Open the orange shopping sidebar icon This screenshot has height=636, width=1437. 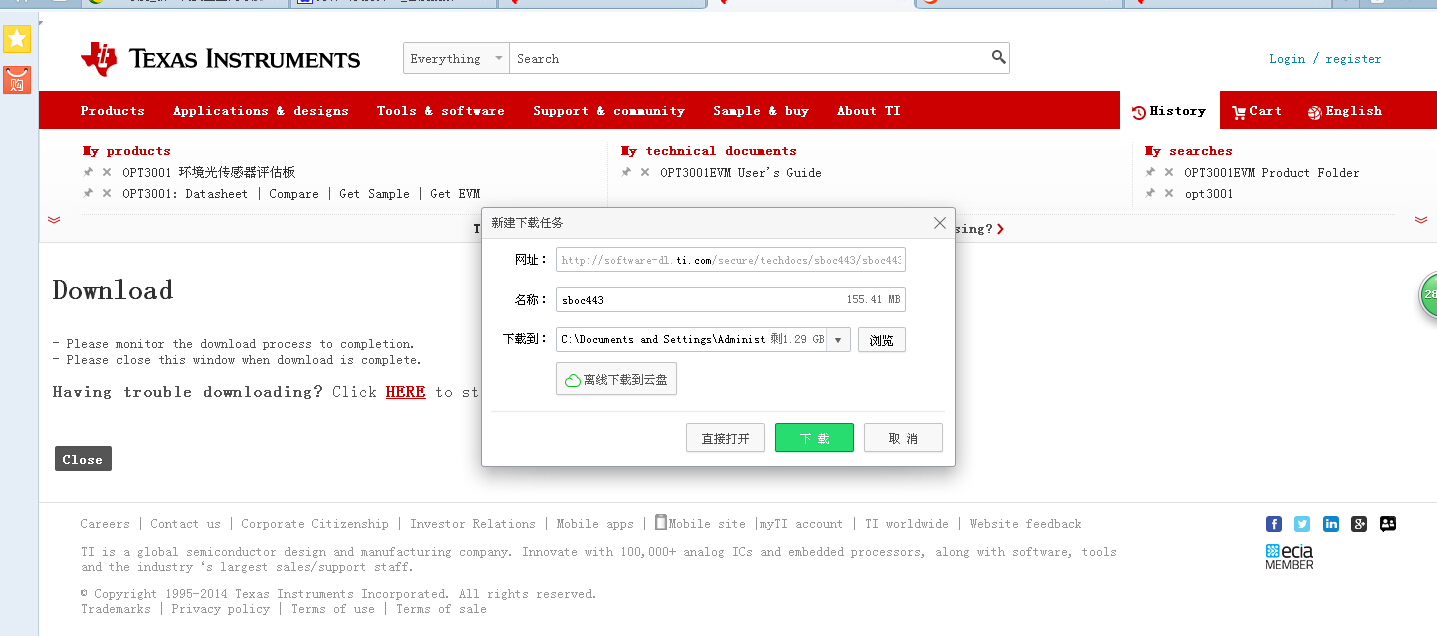(x=17, y=80)
